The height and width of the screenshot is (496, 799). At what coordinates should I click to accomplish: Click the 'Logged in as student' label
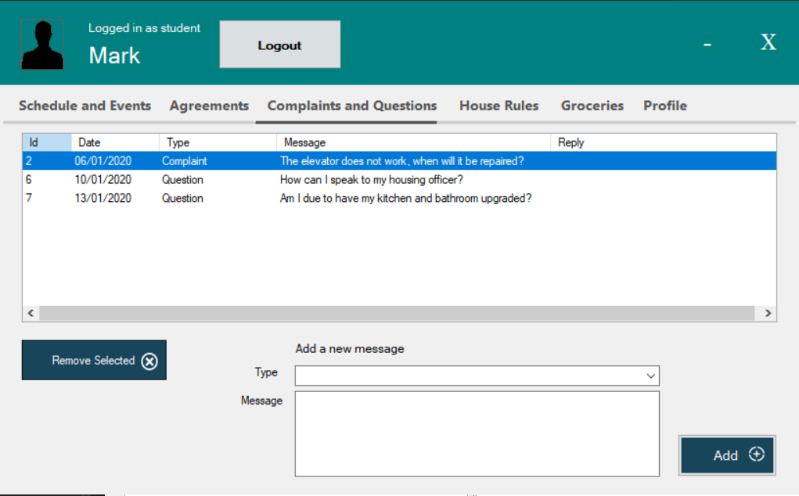[x=144, y=28]
